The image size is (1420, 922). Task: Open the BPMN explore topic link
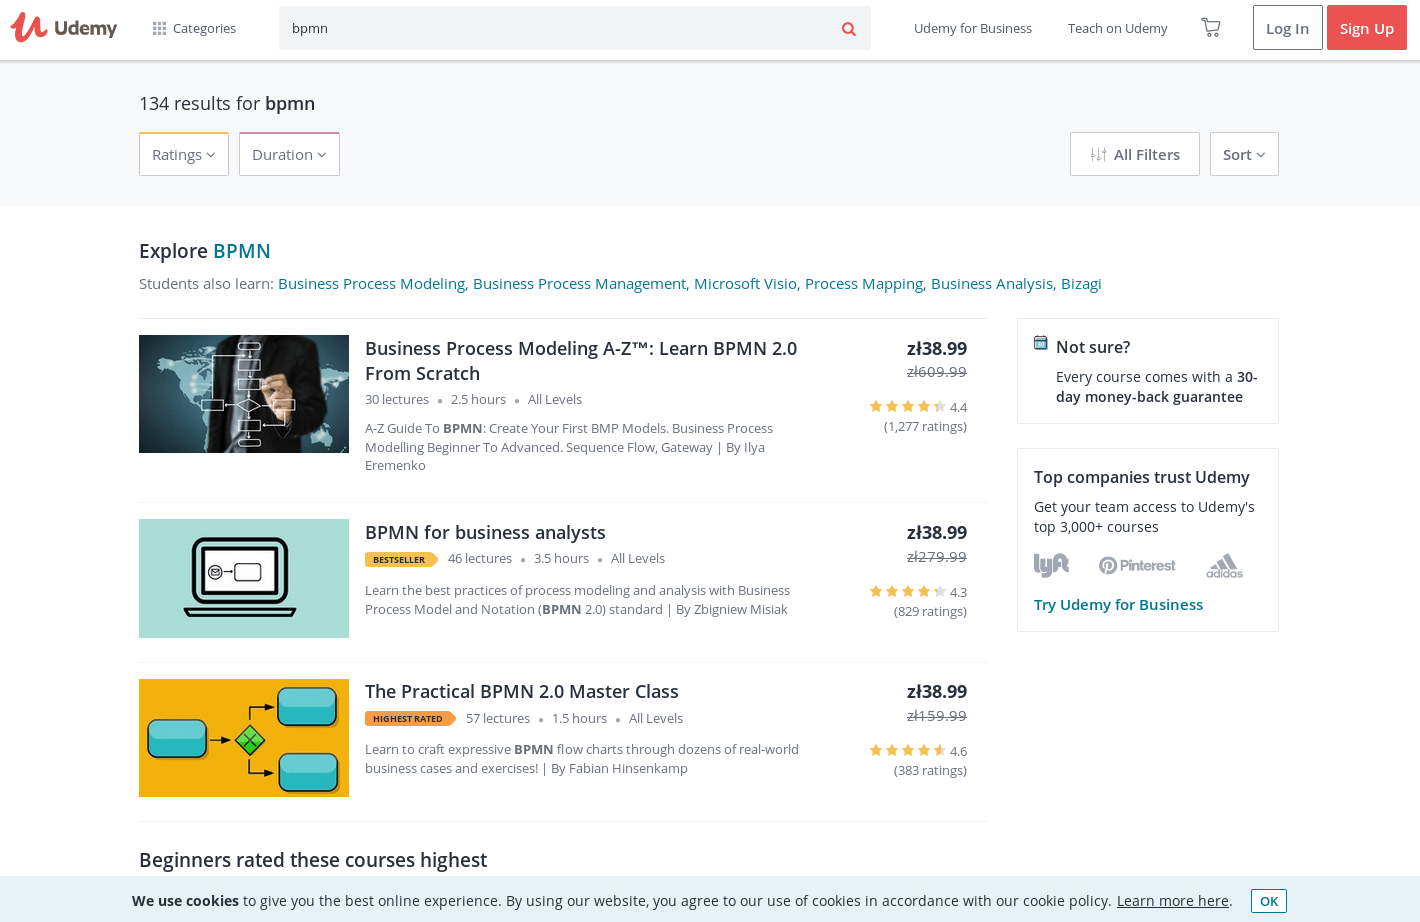(x=242, y=251)
